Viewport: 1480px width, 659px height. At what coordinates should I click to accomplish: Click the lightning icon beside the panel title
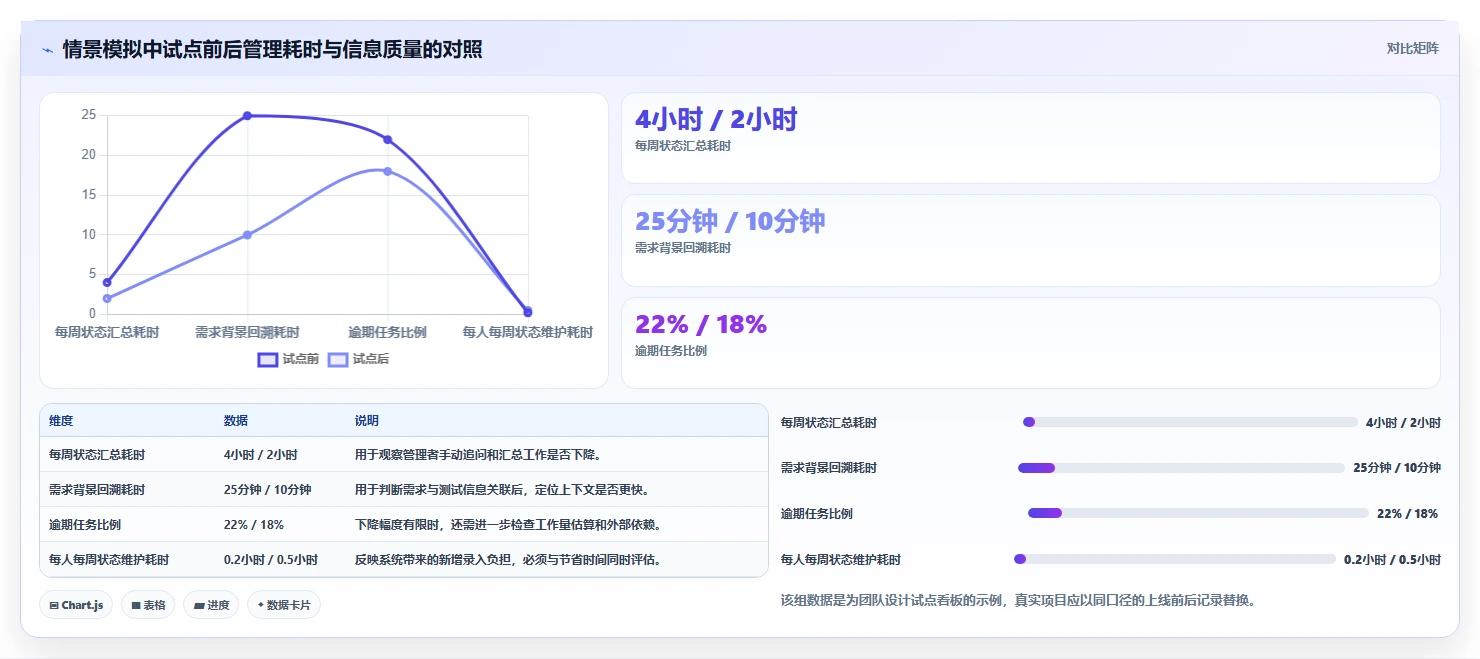pos(47,49)
